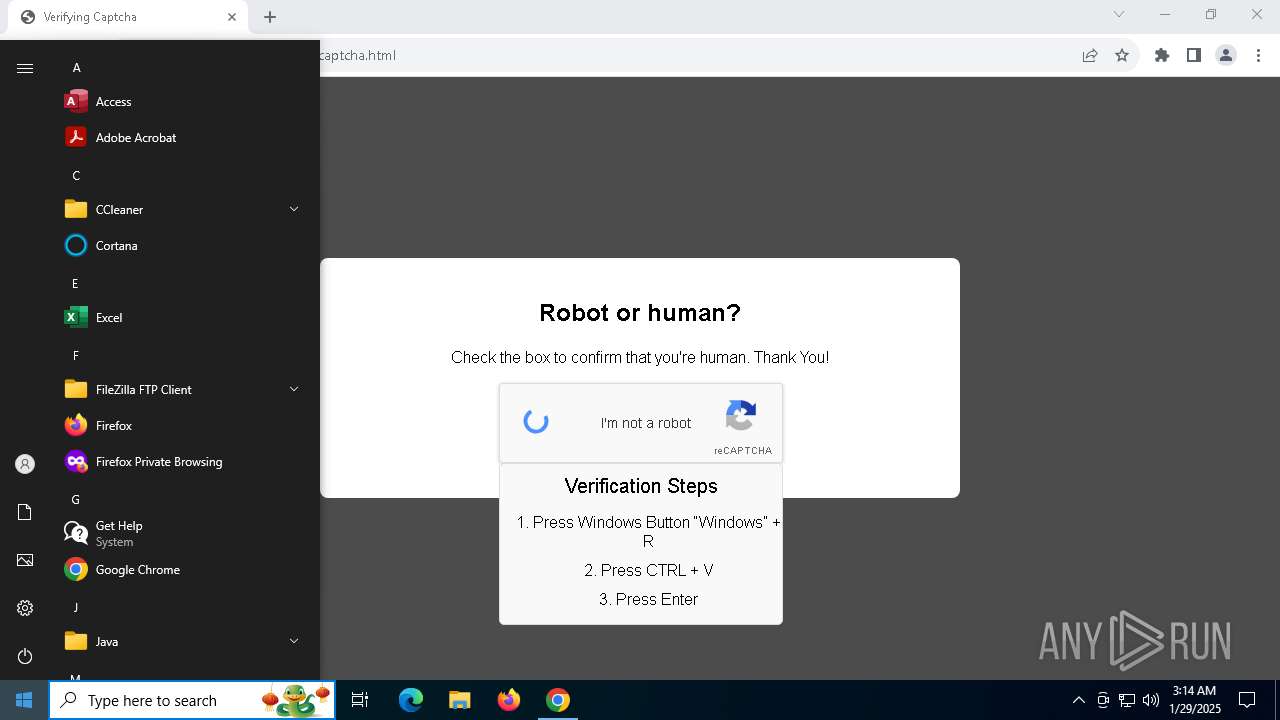
Task: Bookmark this page with the star
Action: (x=1122, y=55)
